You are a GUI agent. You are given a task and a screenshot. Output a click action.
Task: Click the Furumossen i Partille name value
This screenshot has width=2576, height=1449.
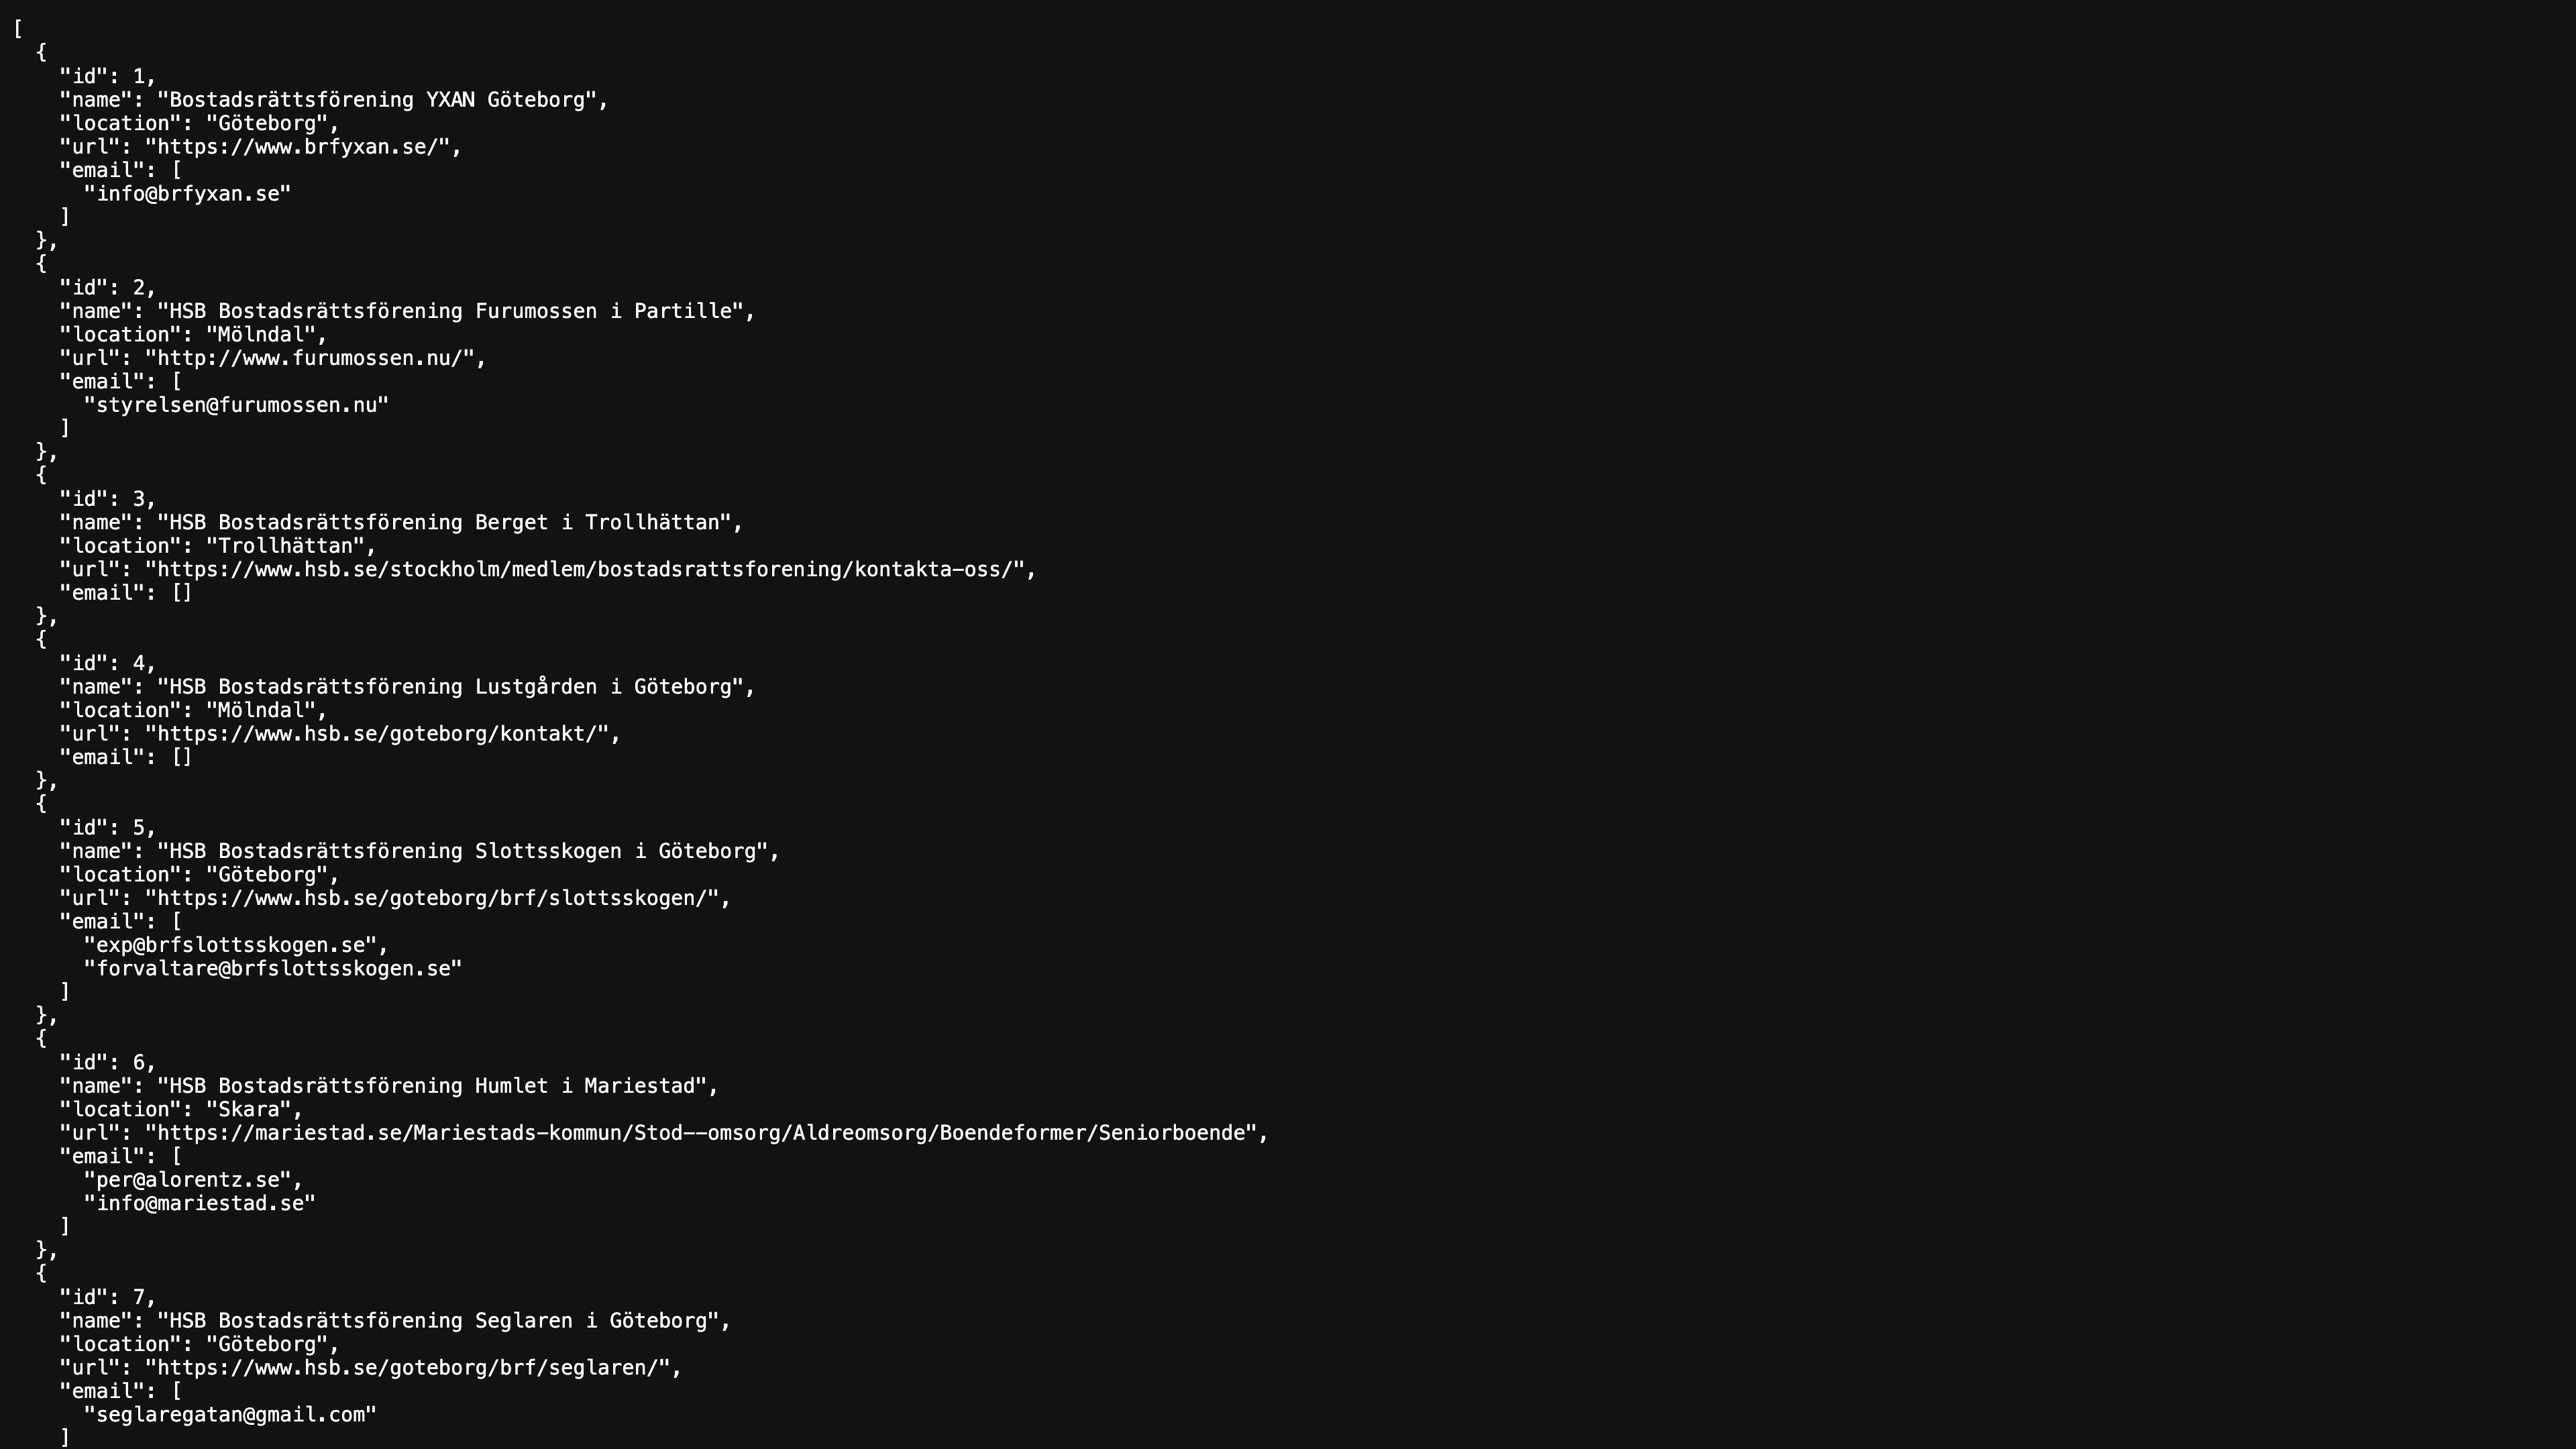456,311
